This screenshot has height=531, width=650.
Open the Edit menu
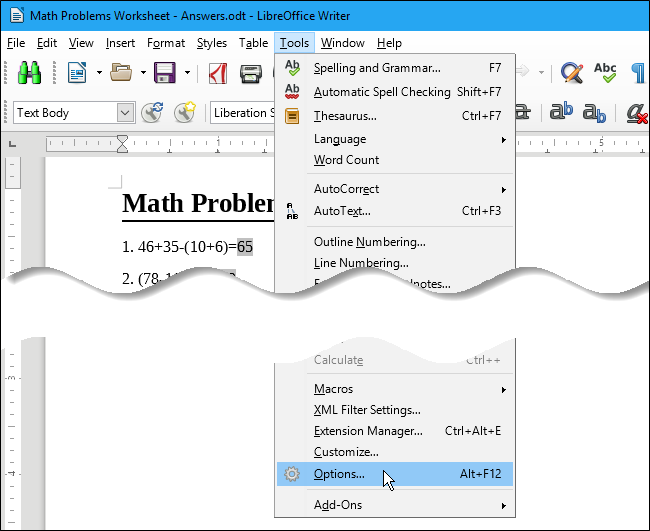click(47, 43)
